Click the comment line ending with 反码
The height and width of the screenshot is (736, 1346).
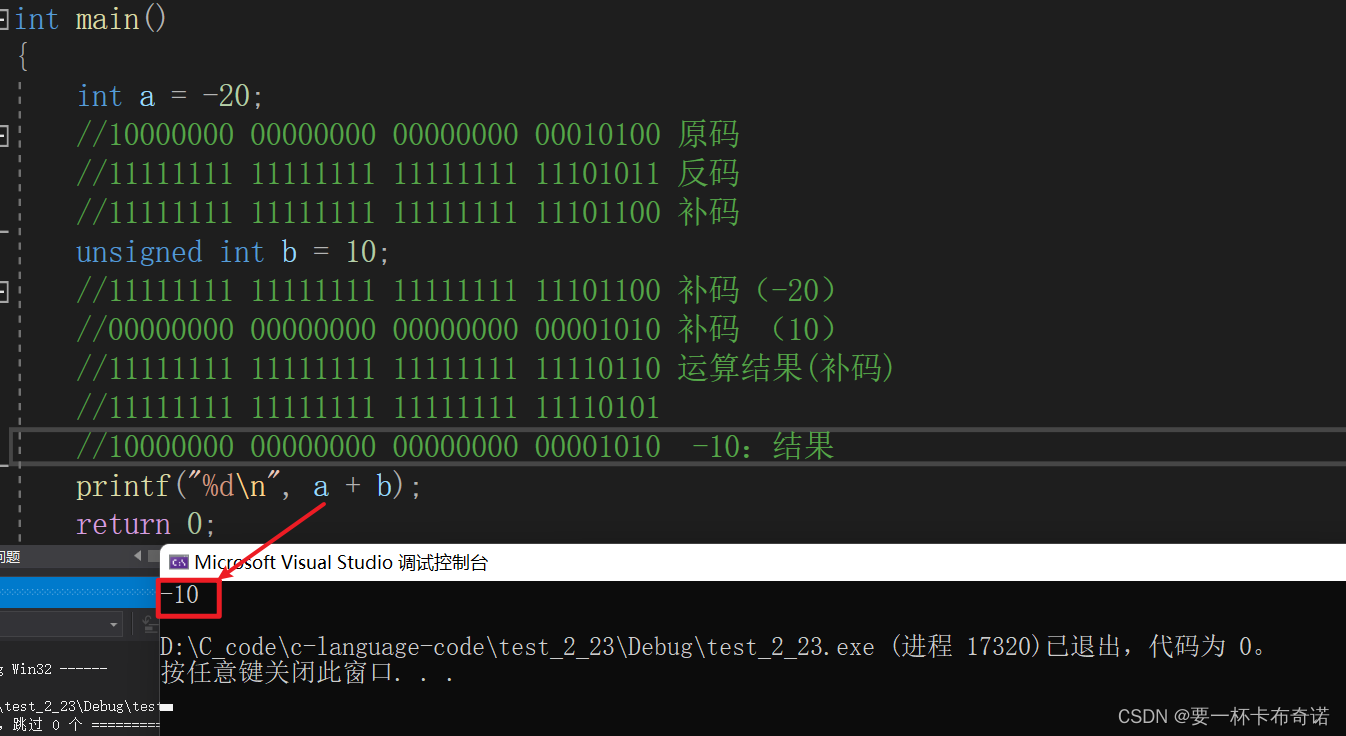408,174
